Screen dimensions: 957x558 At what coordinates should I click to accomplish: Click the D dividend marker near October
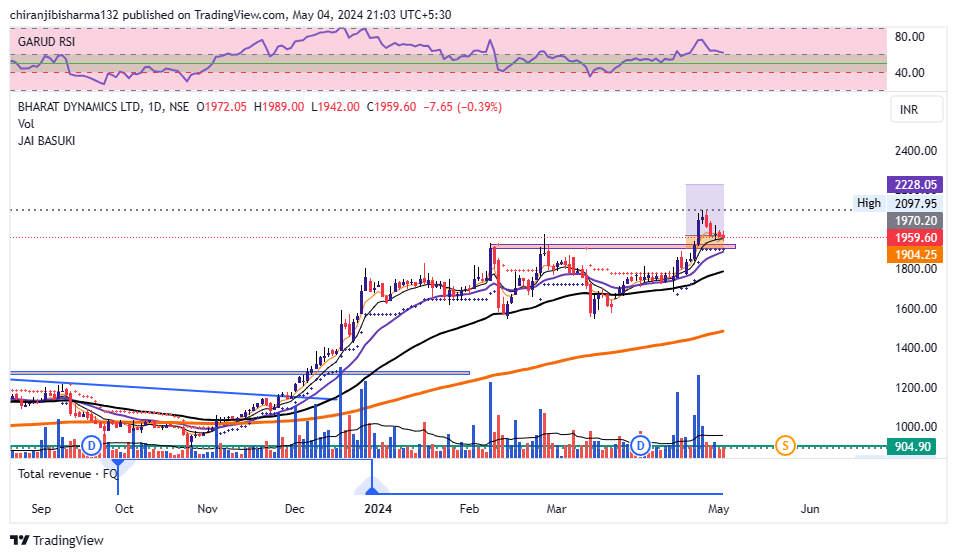[x=92, y=446]
